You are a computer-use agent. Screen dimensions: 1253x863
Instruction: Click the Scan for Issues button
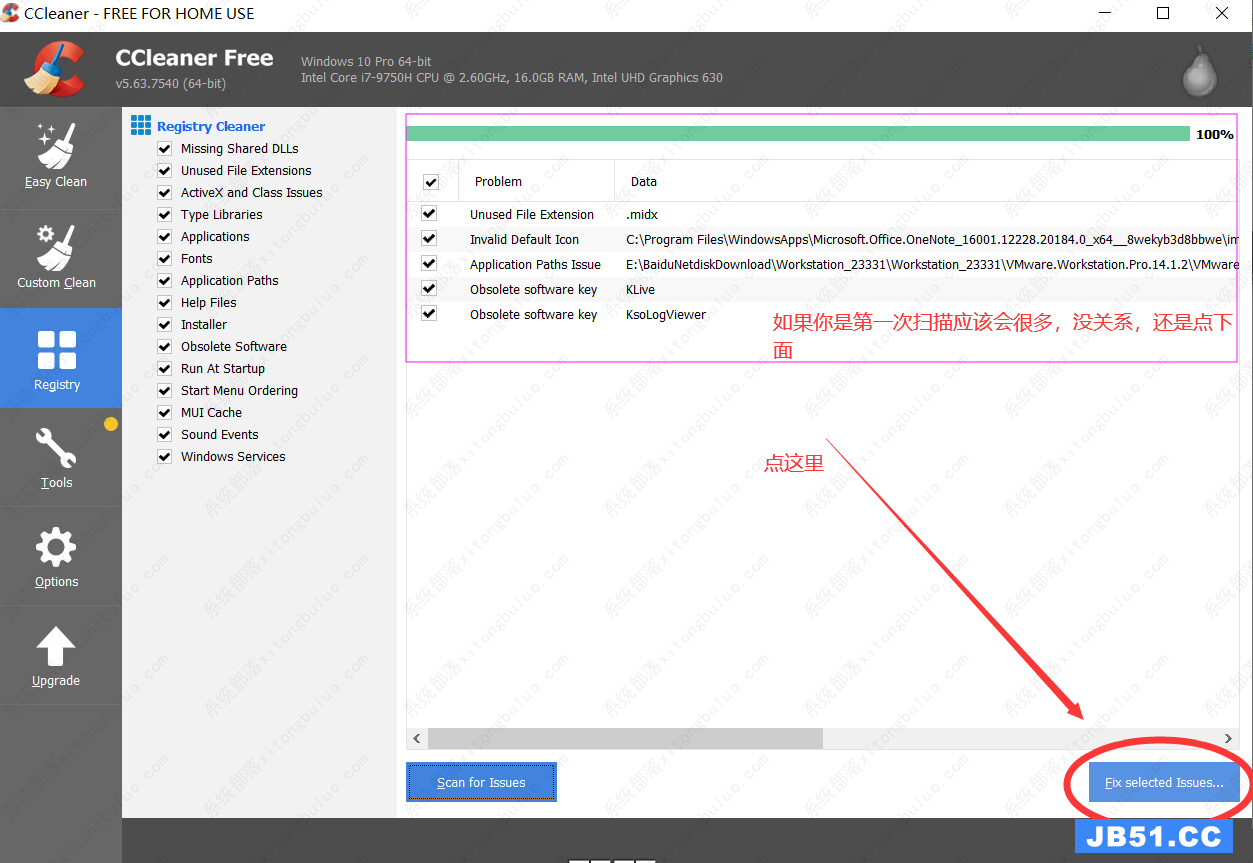coord(481,782)
